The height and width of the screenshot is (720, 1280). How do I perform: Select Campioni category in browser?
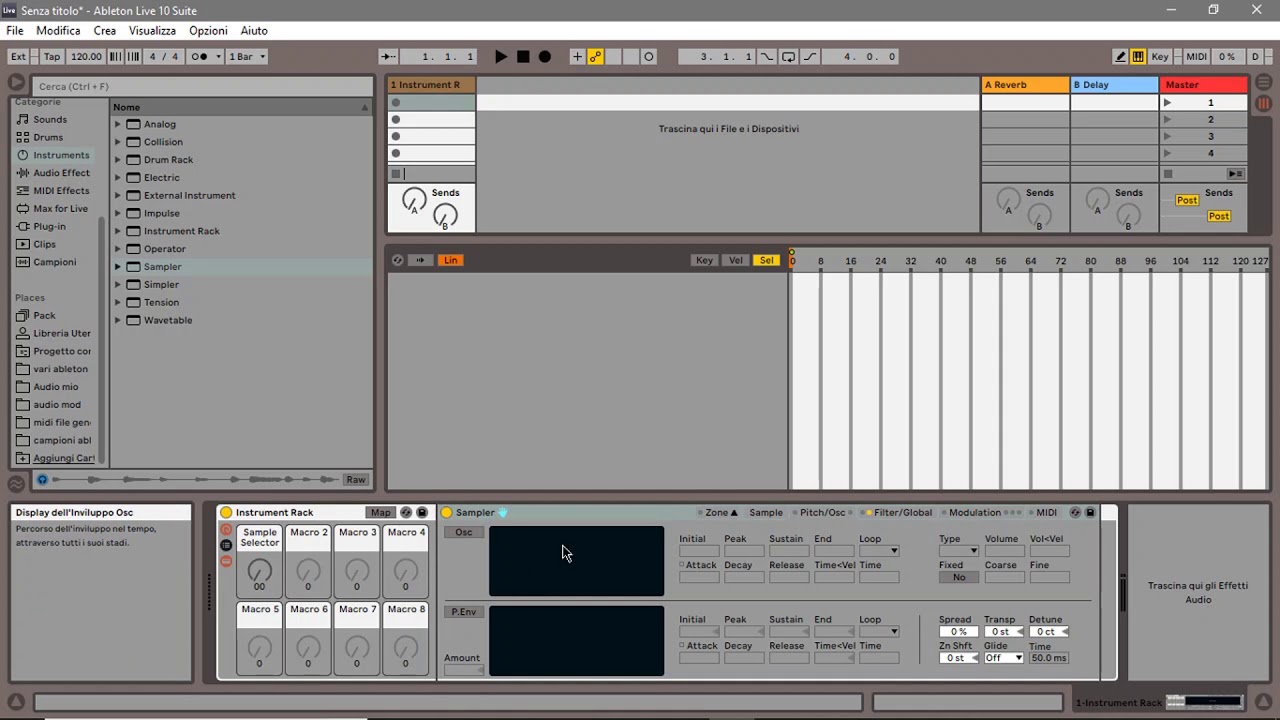(54, 262)
